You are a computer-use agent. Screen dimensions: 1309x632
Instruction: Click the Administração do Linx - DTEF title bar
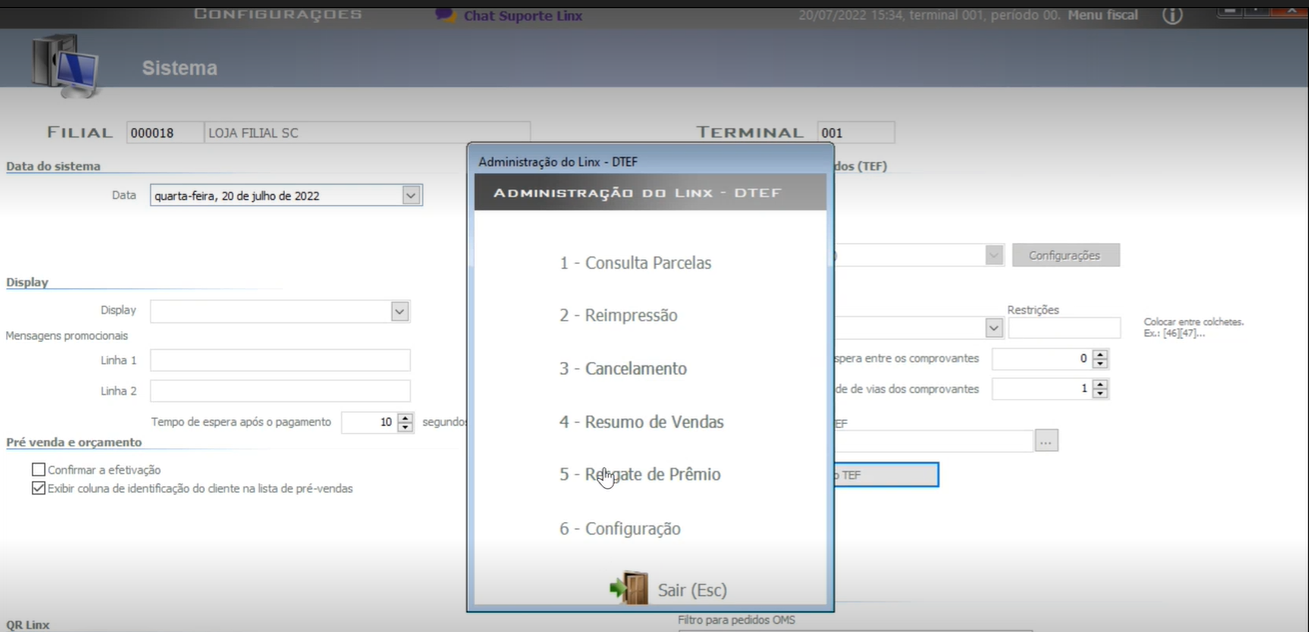650,161
